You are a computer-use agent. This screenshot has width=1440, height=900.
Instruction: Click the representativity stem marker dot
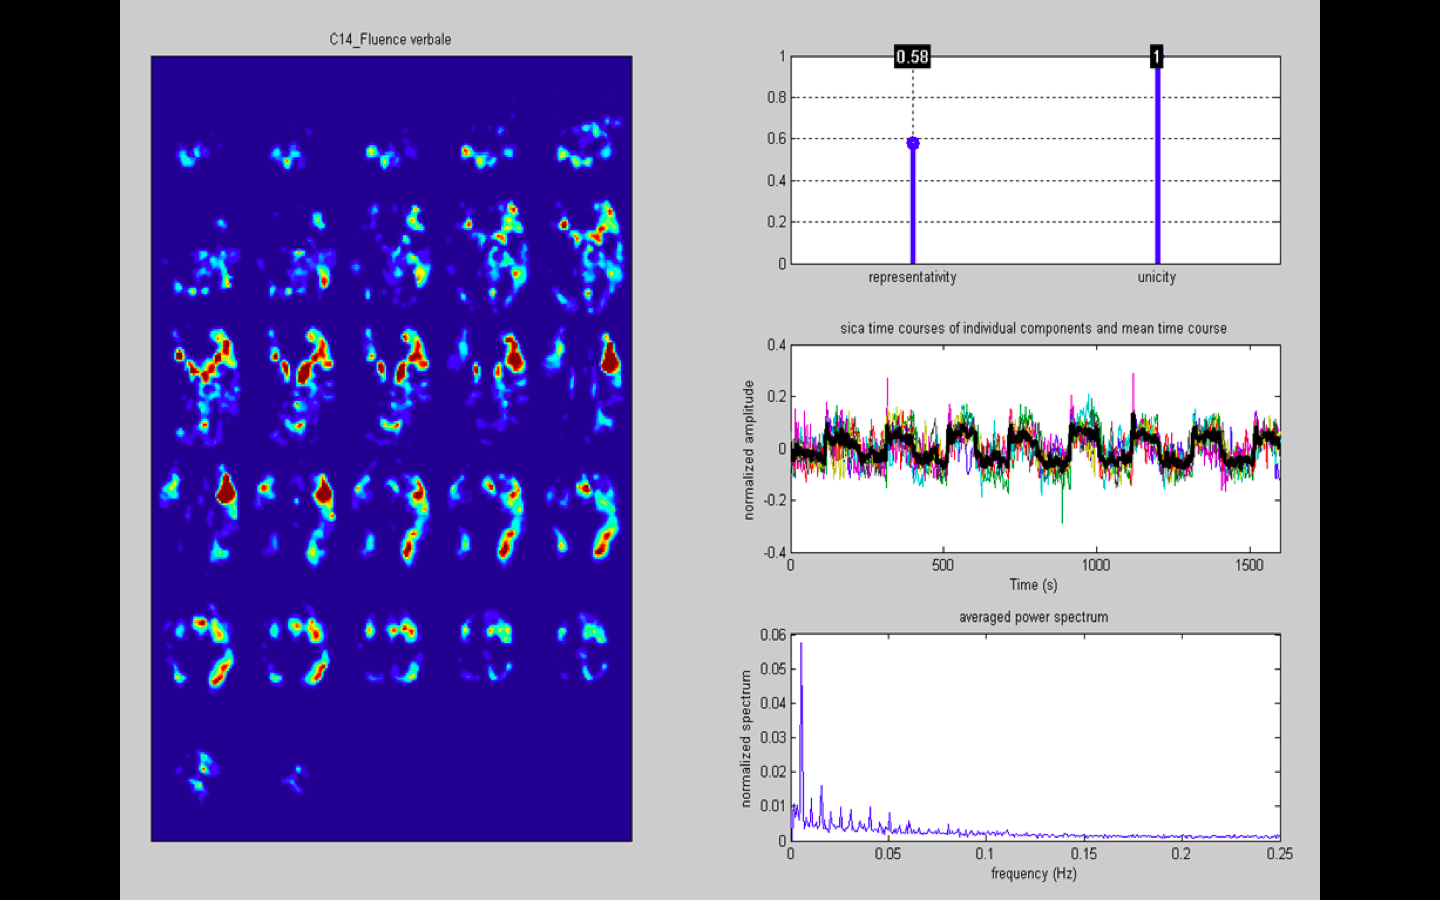tap(913, 144)
